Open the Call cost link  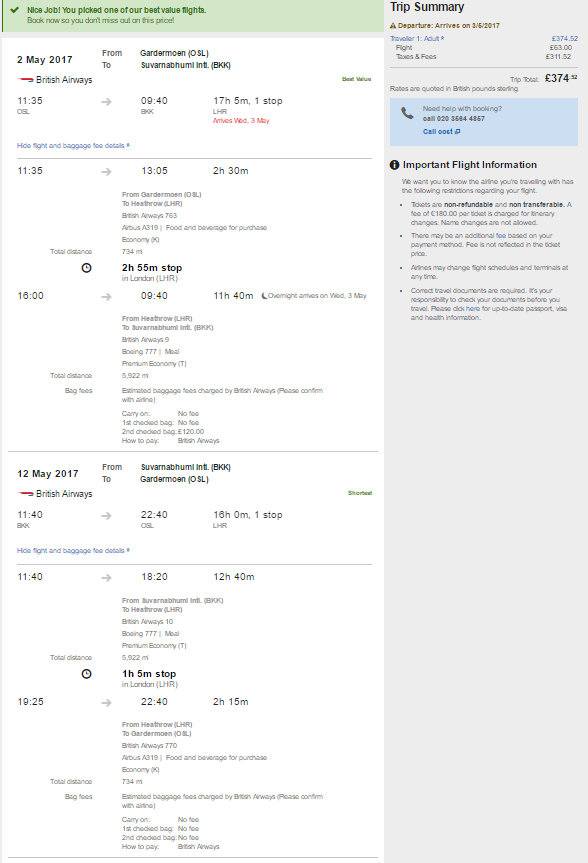(442, 132)
